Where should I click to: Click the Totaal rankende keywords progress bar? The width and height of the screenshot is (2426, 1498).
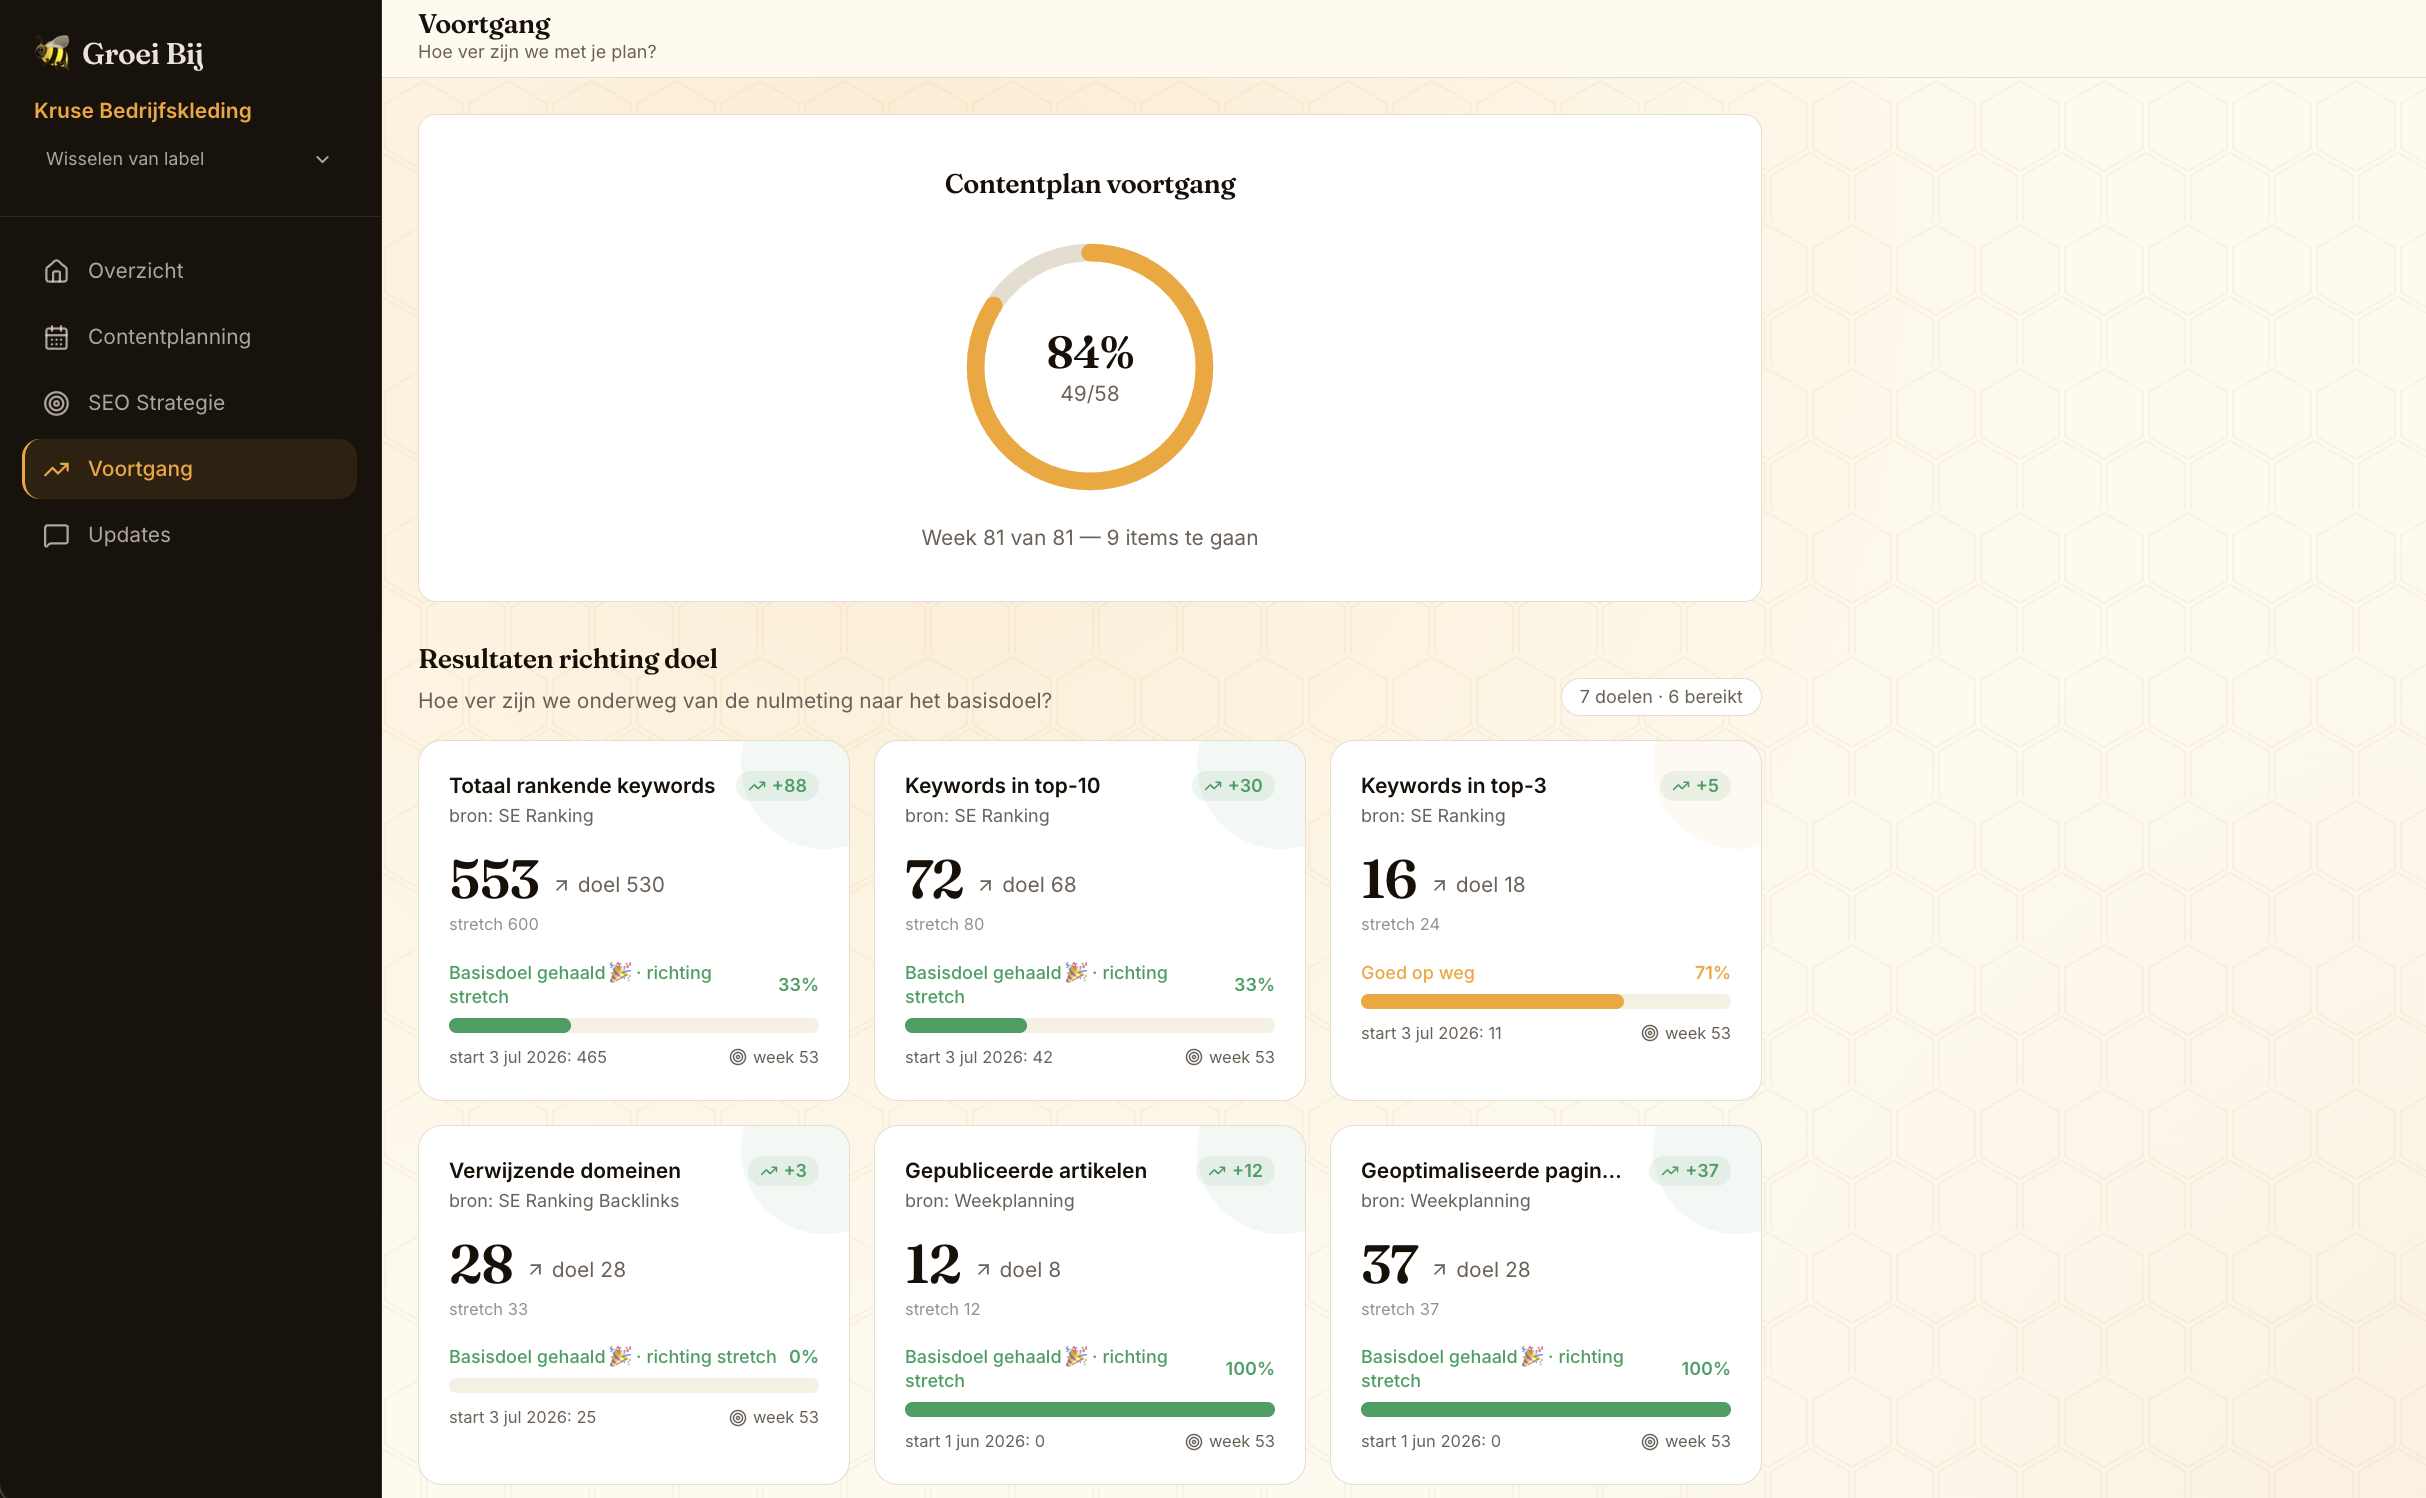[634, 1025]
